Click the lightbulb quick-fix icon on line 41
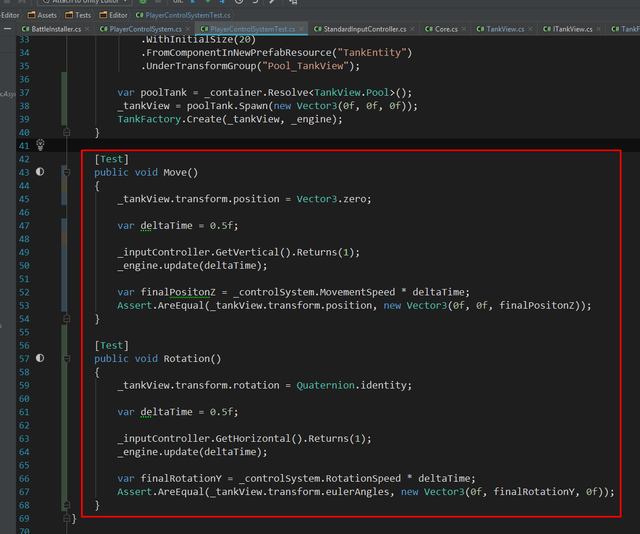Screen dimensions: 640x534 tap(40, 145)
